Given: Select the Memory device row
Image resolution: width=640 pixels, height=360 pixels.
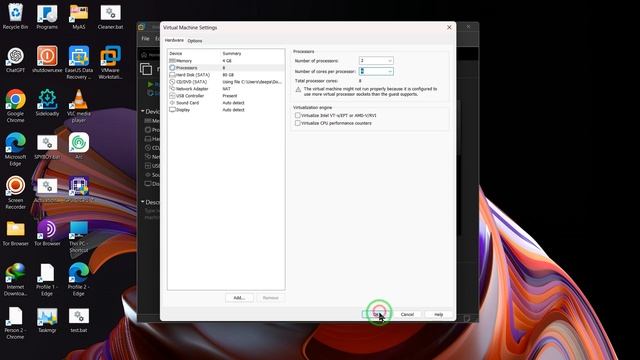Looking at the screenshot, I should tap(226, 60).
